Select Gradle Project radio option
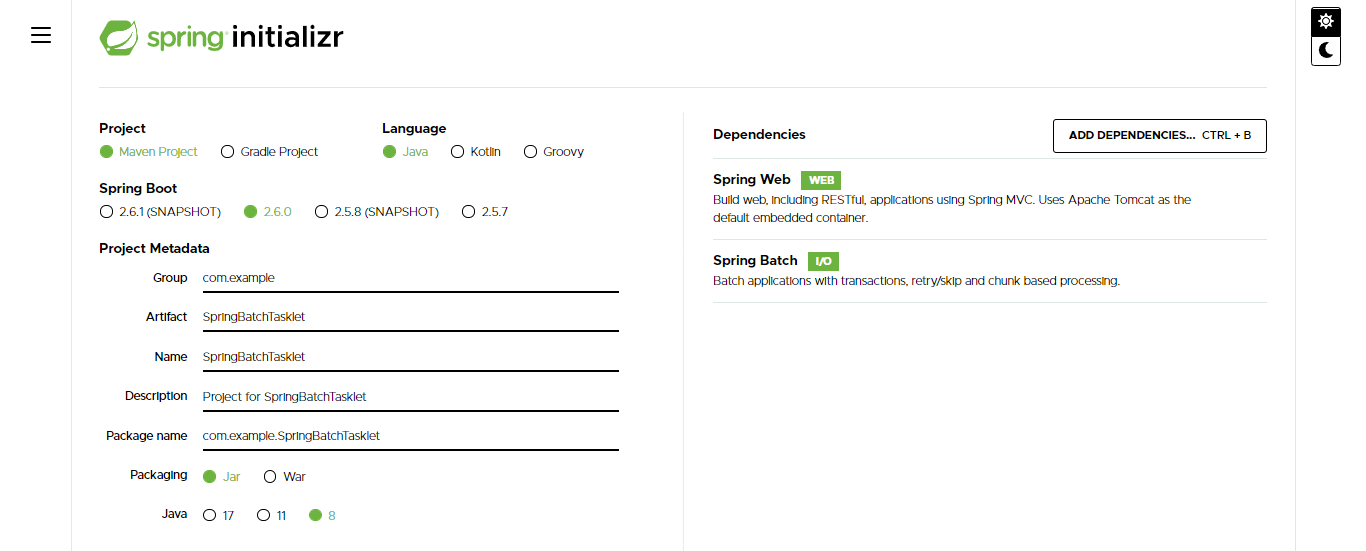 point(268,152)
